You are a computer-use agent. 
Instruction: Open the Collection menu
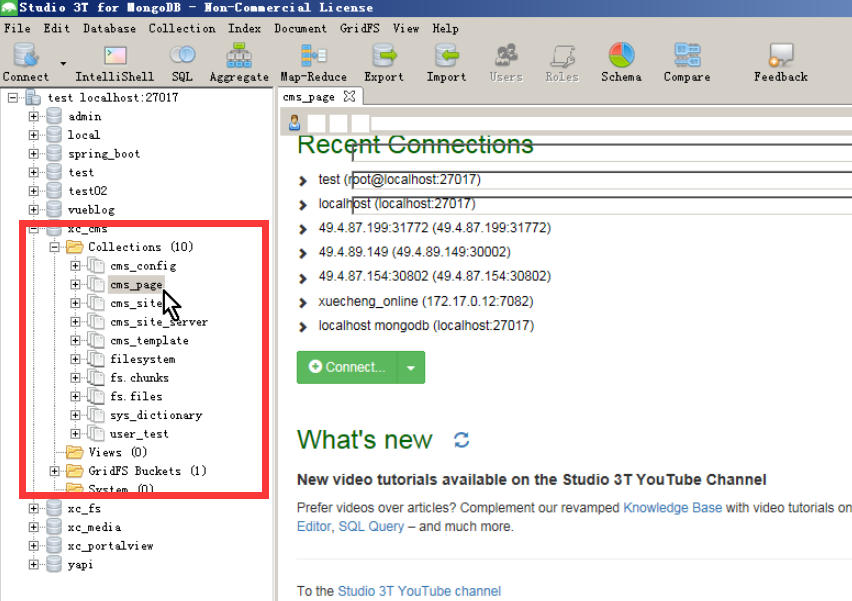[x=182, y=28]
